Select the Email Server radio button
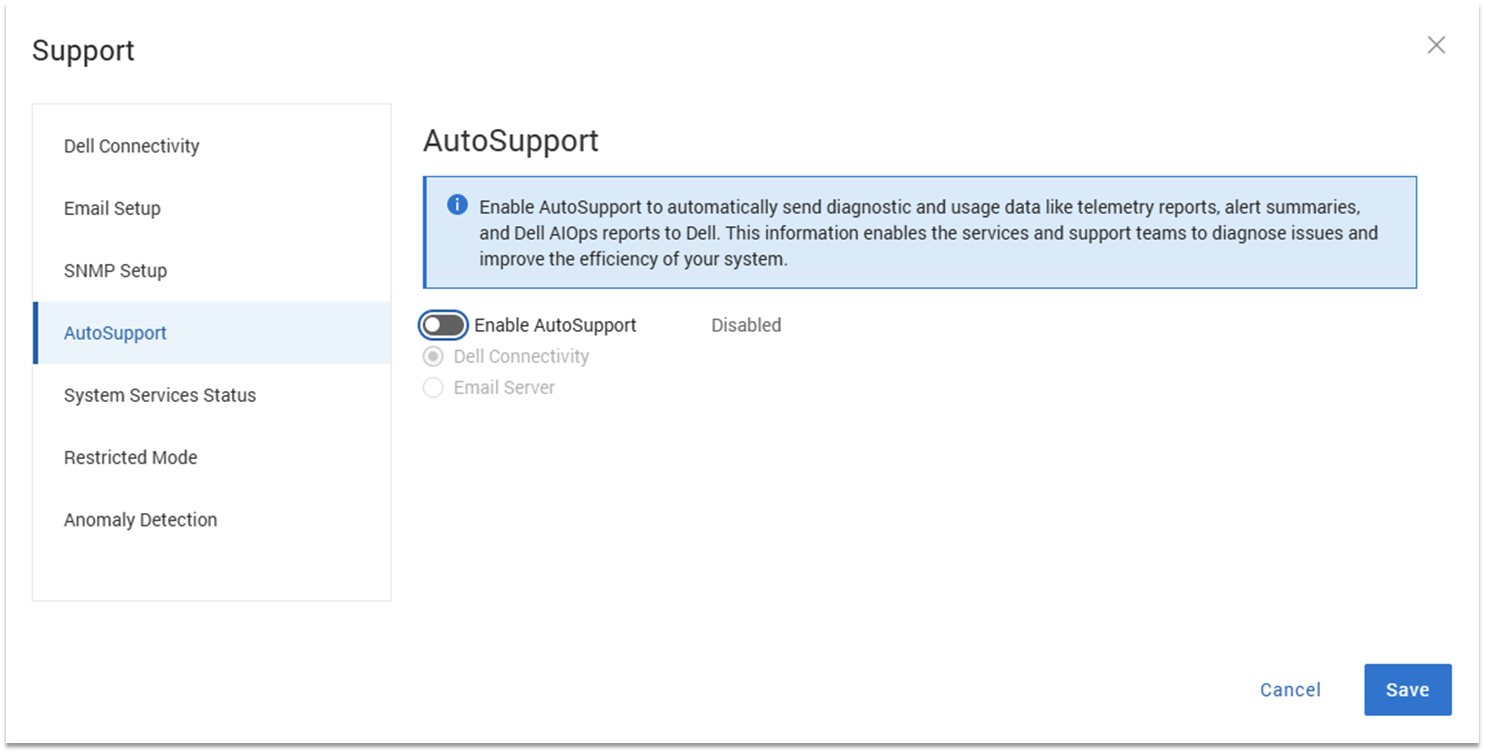 432,387
